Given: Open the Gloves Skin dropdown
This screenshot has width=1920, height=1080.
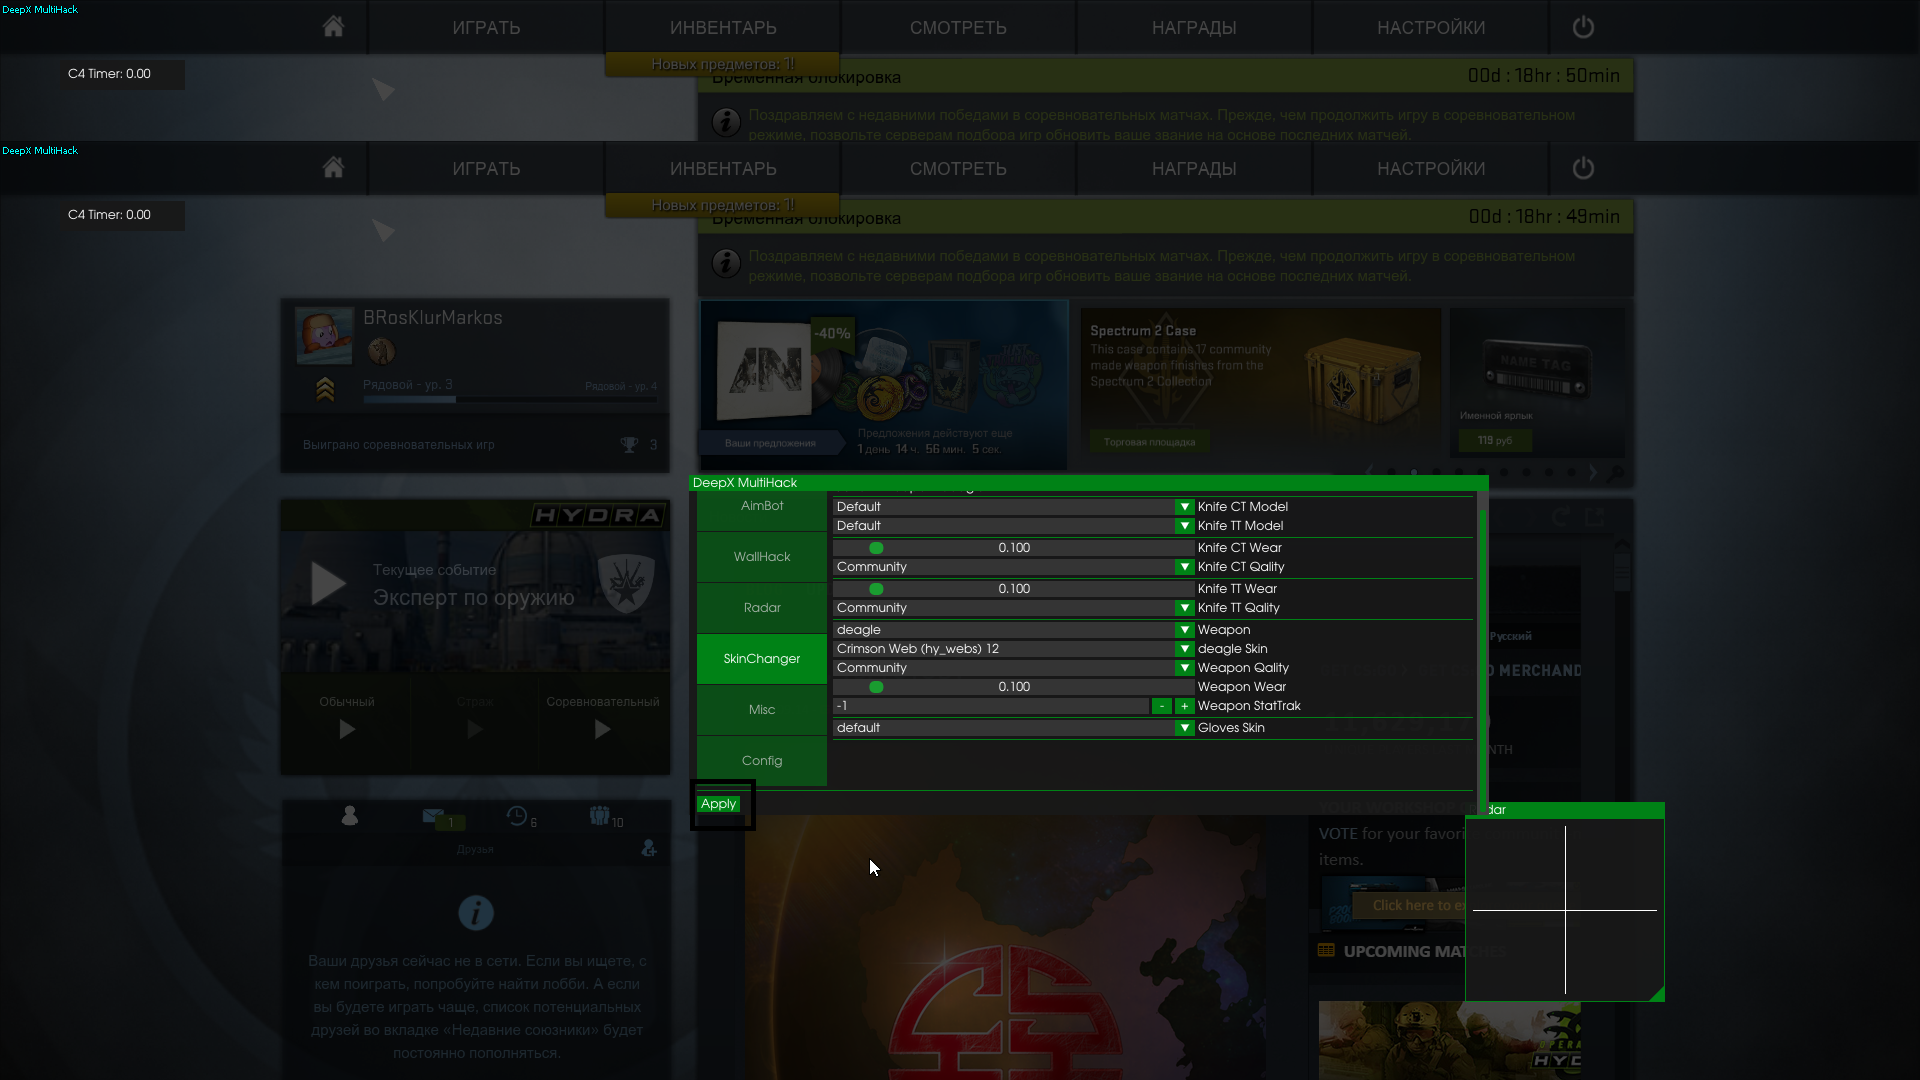Looking at the screenshot, I should pos(1184,728).
